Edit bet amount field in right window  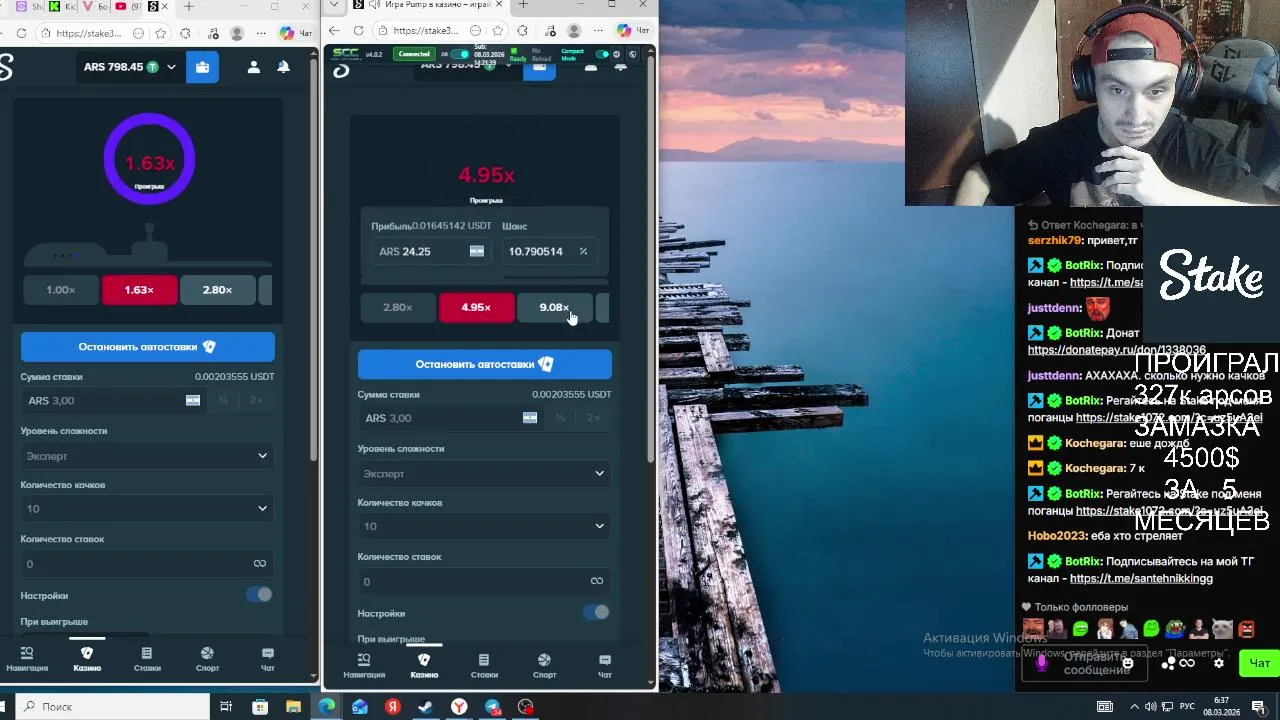[x=452, y=418]
